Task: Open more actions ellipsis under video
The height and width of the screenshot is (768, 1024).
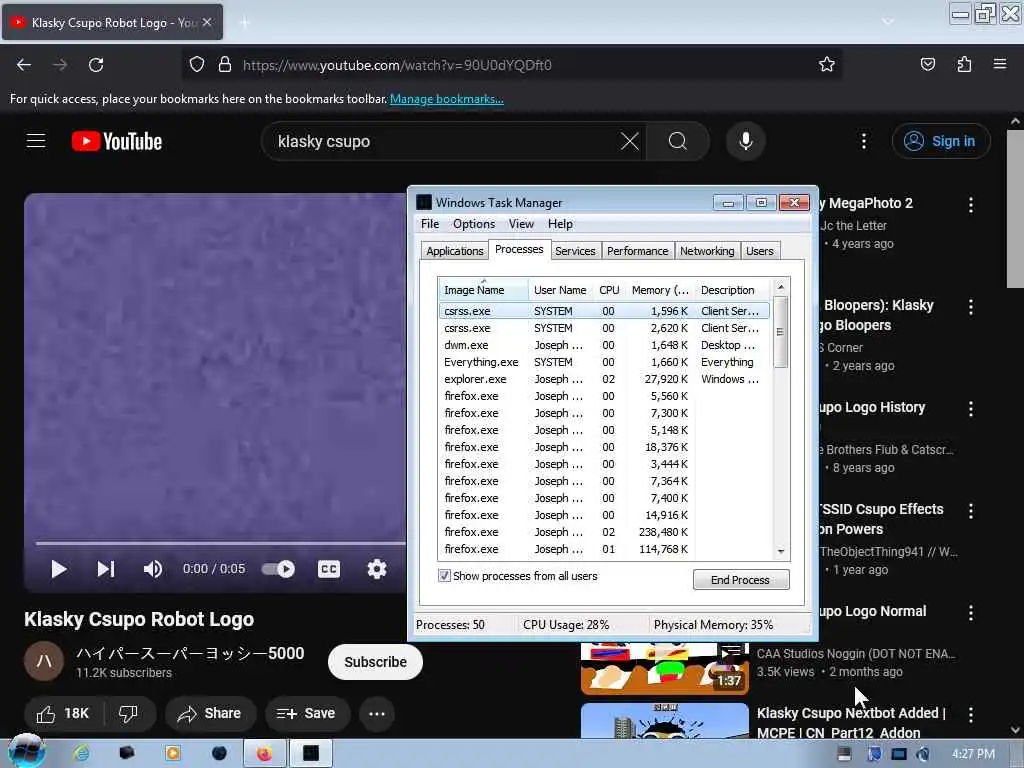Action: point(377,714)
